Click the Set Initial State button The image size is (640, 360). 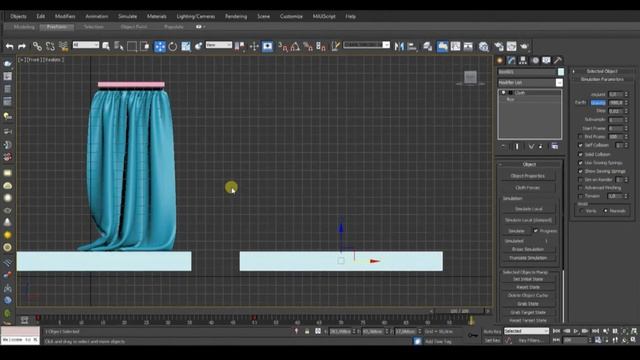pos(528,279)
